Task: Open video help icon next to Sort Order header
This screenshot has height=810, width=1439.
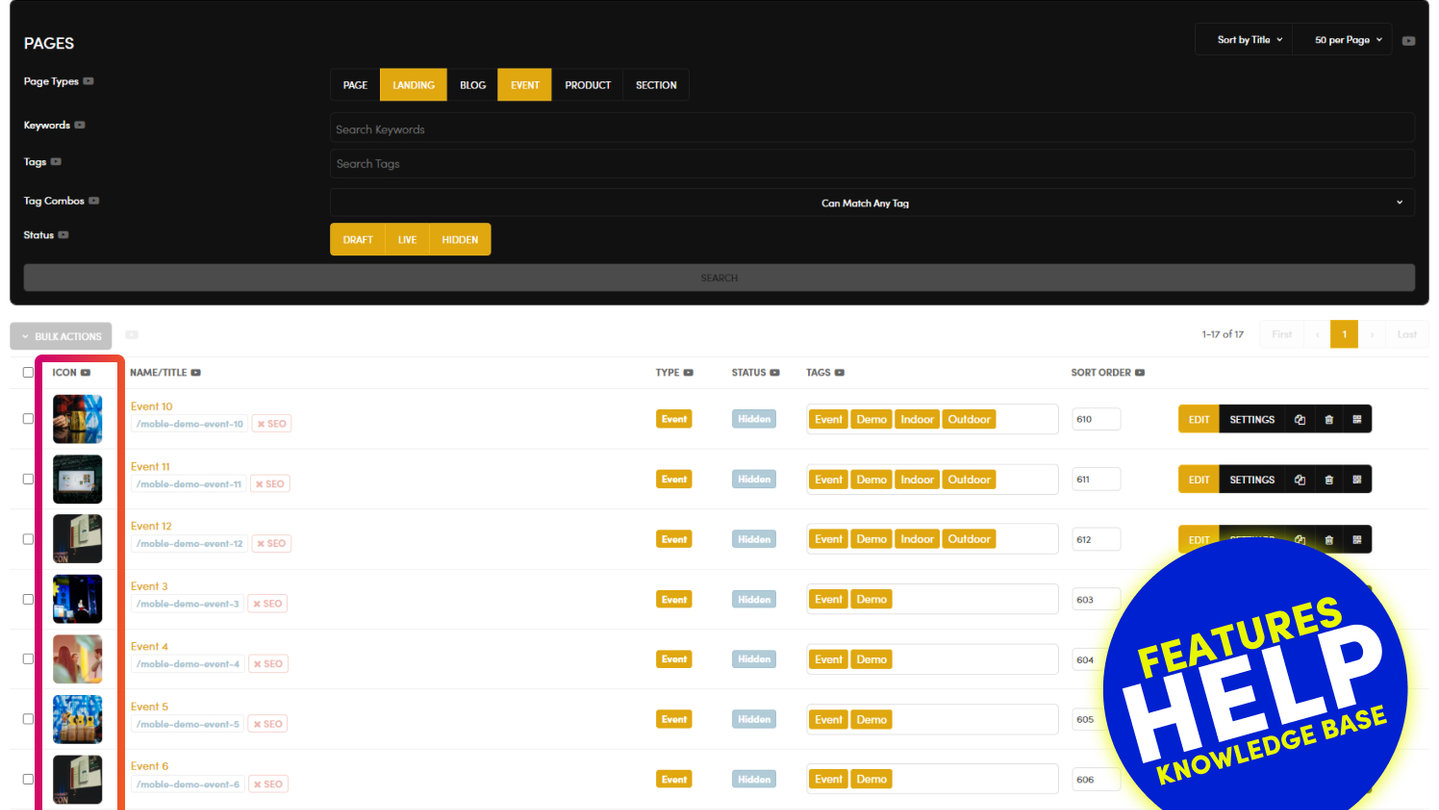Action: (1139, 373)
